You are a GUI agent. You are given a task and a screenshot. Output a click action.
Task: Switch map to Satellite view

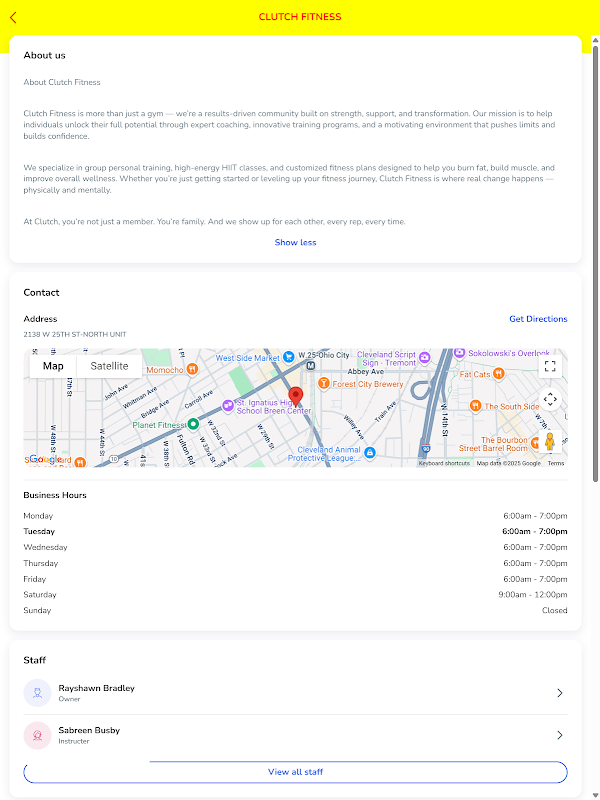[x=109, y=366]
